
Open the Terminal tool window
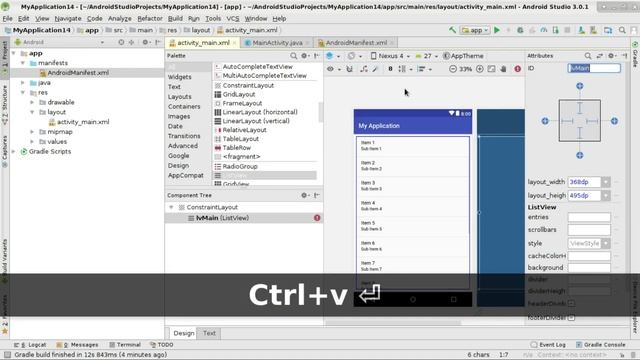[x=125, y=345]
